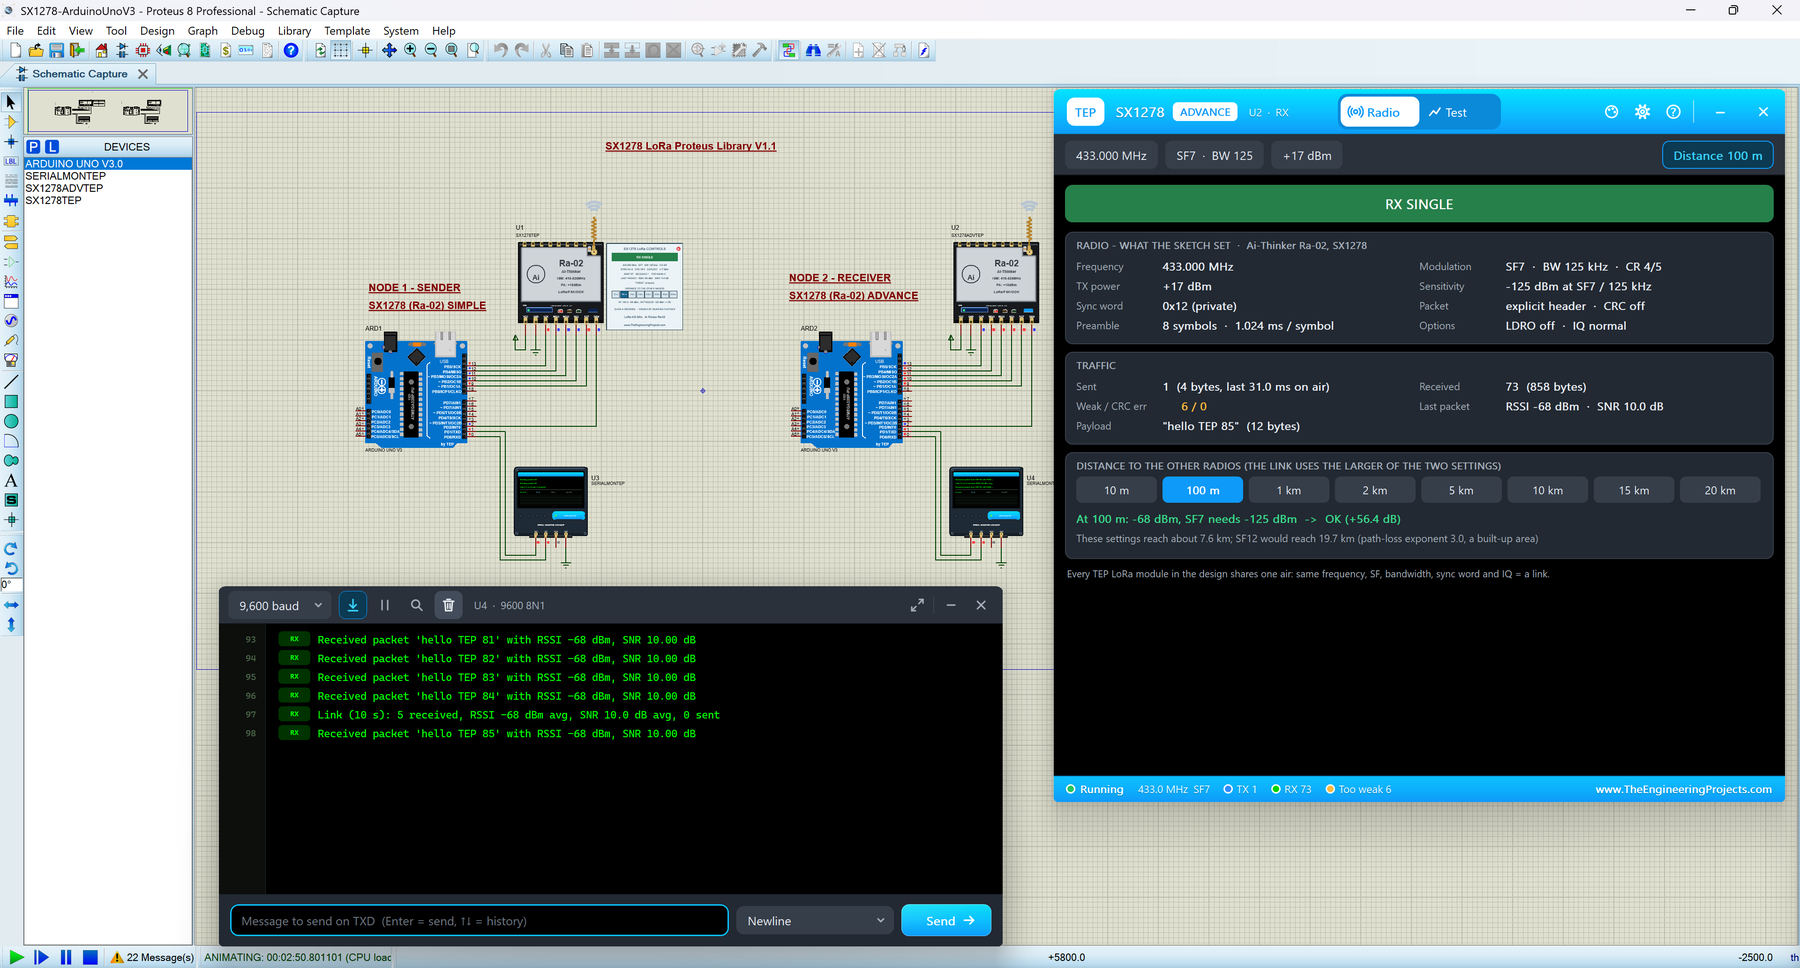Click the Send button
This screenshot has width=1800, height=968.
[946, 921]
